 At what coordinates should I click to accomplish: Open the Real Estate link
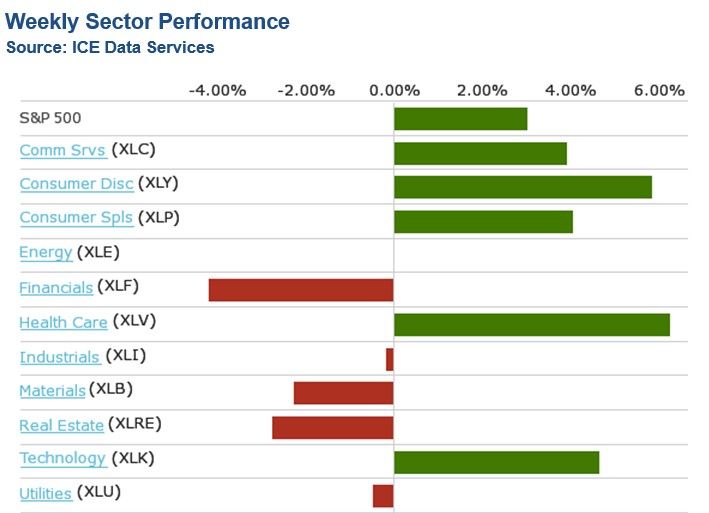[x=61, y=426]
